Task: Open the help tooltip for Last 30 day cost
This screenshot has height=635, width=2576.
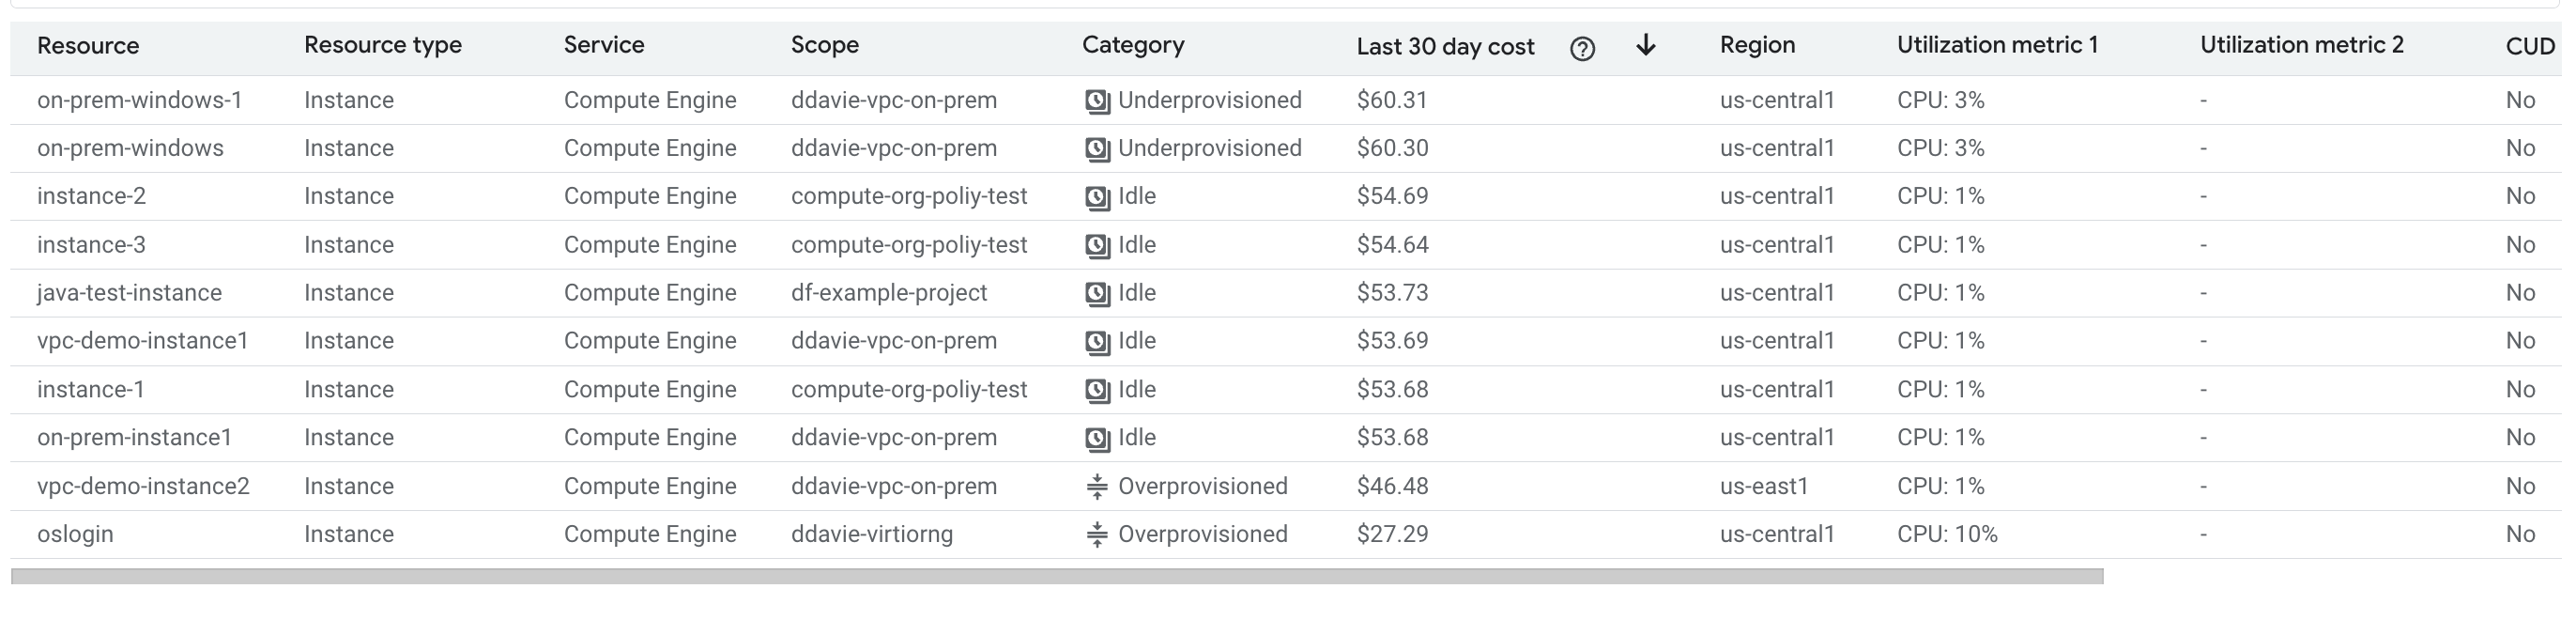Action: pyautogui.click(x=1583, y=48)
